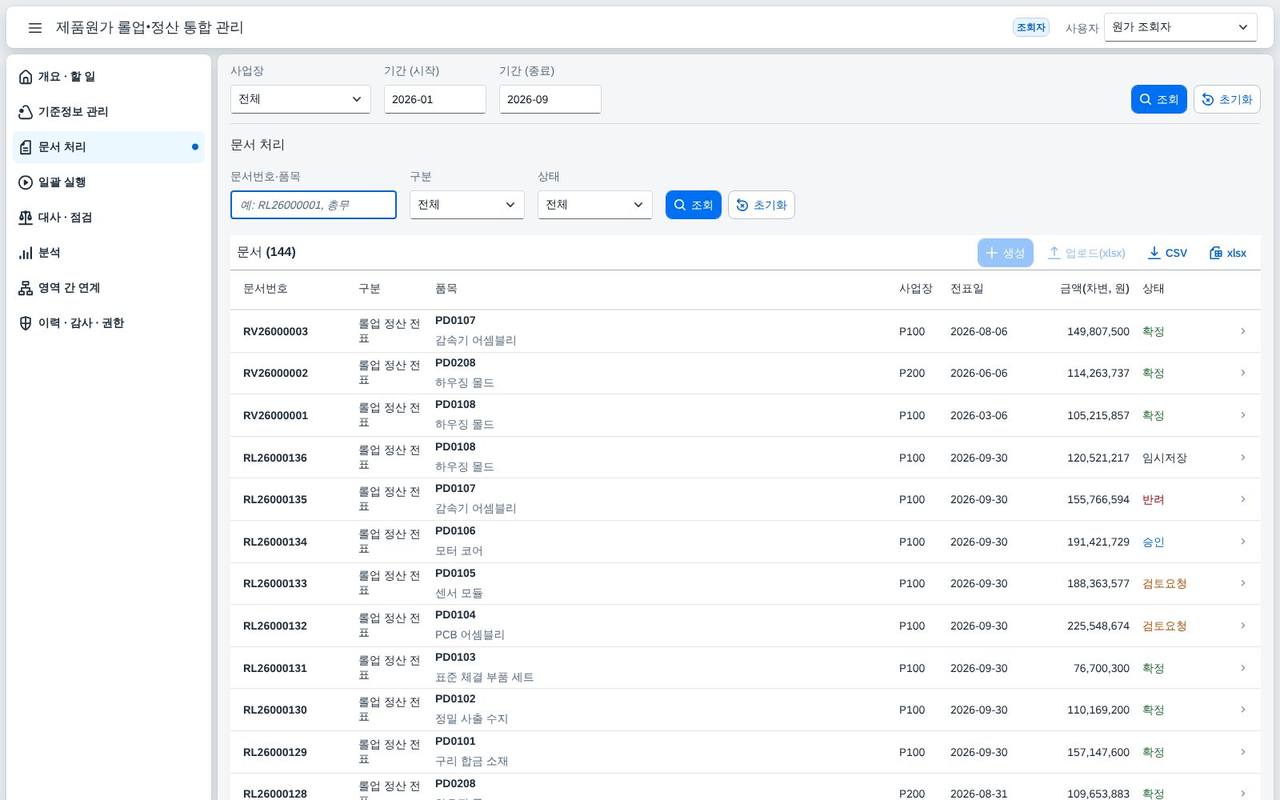The image size is (1280, 800).
Task: Click document number RV26000002
Action: click(x=275, y=373)
